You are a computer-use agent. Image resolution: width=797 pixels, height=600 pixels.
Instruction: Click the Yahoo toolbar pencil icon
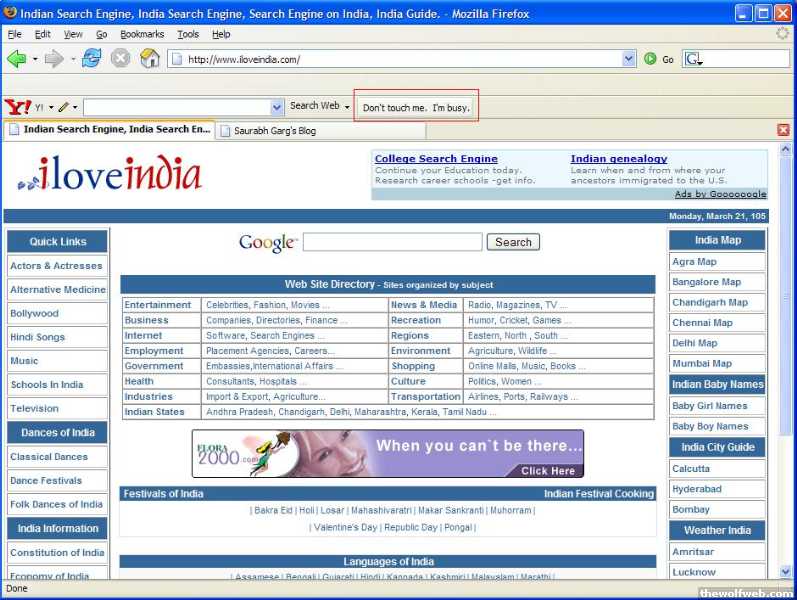64,107
